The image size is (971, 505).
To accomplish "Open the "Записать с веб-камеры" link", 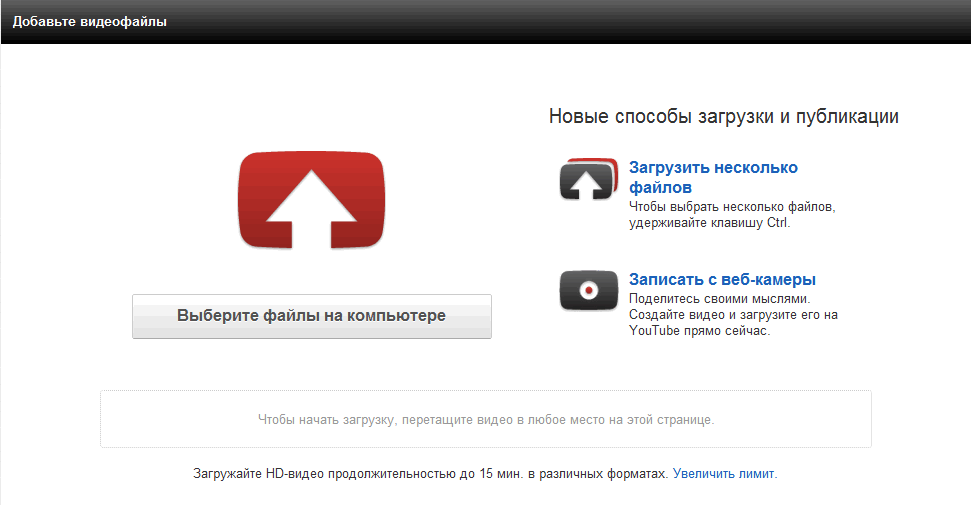I will coord(722,279).
